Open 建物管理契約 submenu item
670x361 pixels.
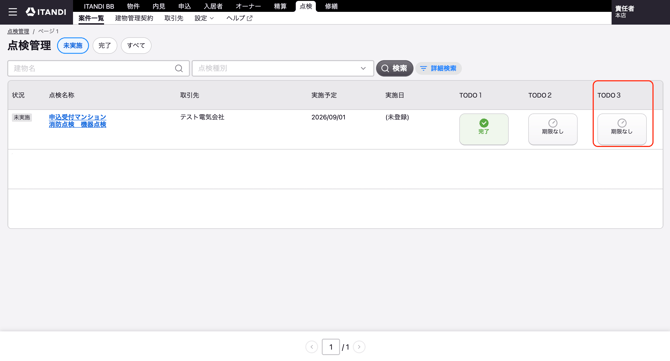pos(134,18)
